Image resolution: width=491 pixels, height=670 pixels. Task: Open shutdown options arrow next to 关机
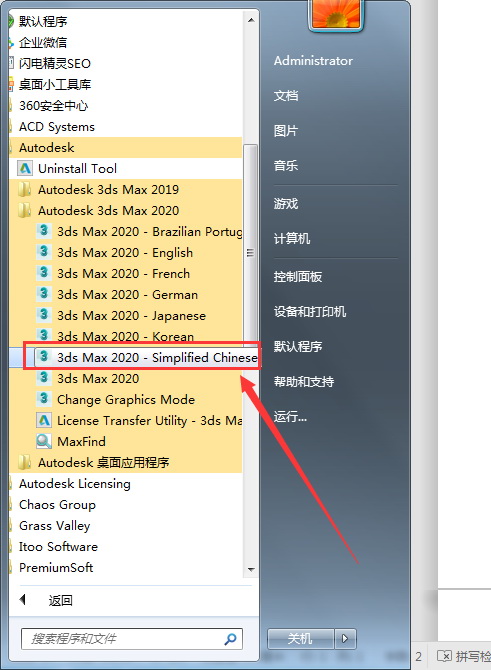[345, 639]
